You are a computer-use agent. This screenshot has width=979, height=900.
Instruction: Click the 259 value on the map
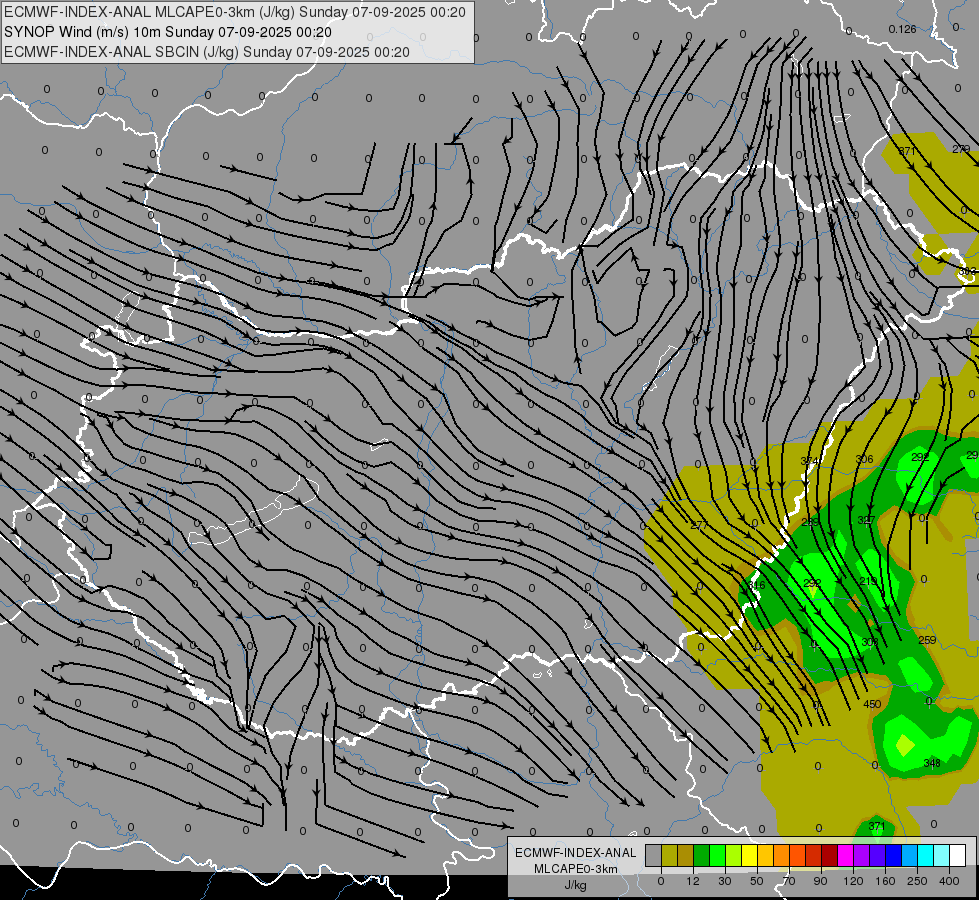927,640
